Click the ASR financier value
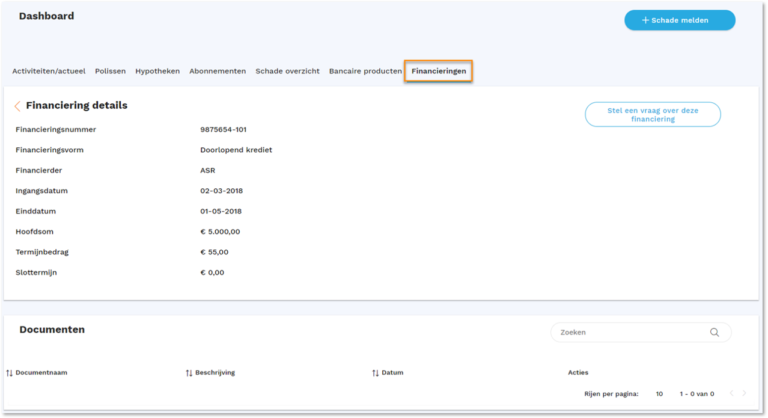 208,171
